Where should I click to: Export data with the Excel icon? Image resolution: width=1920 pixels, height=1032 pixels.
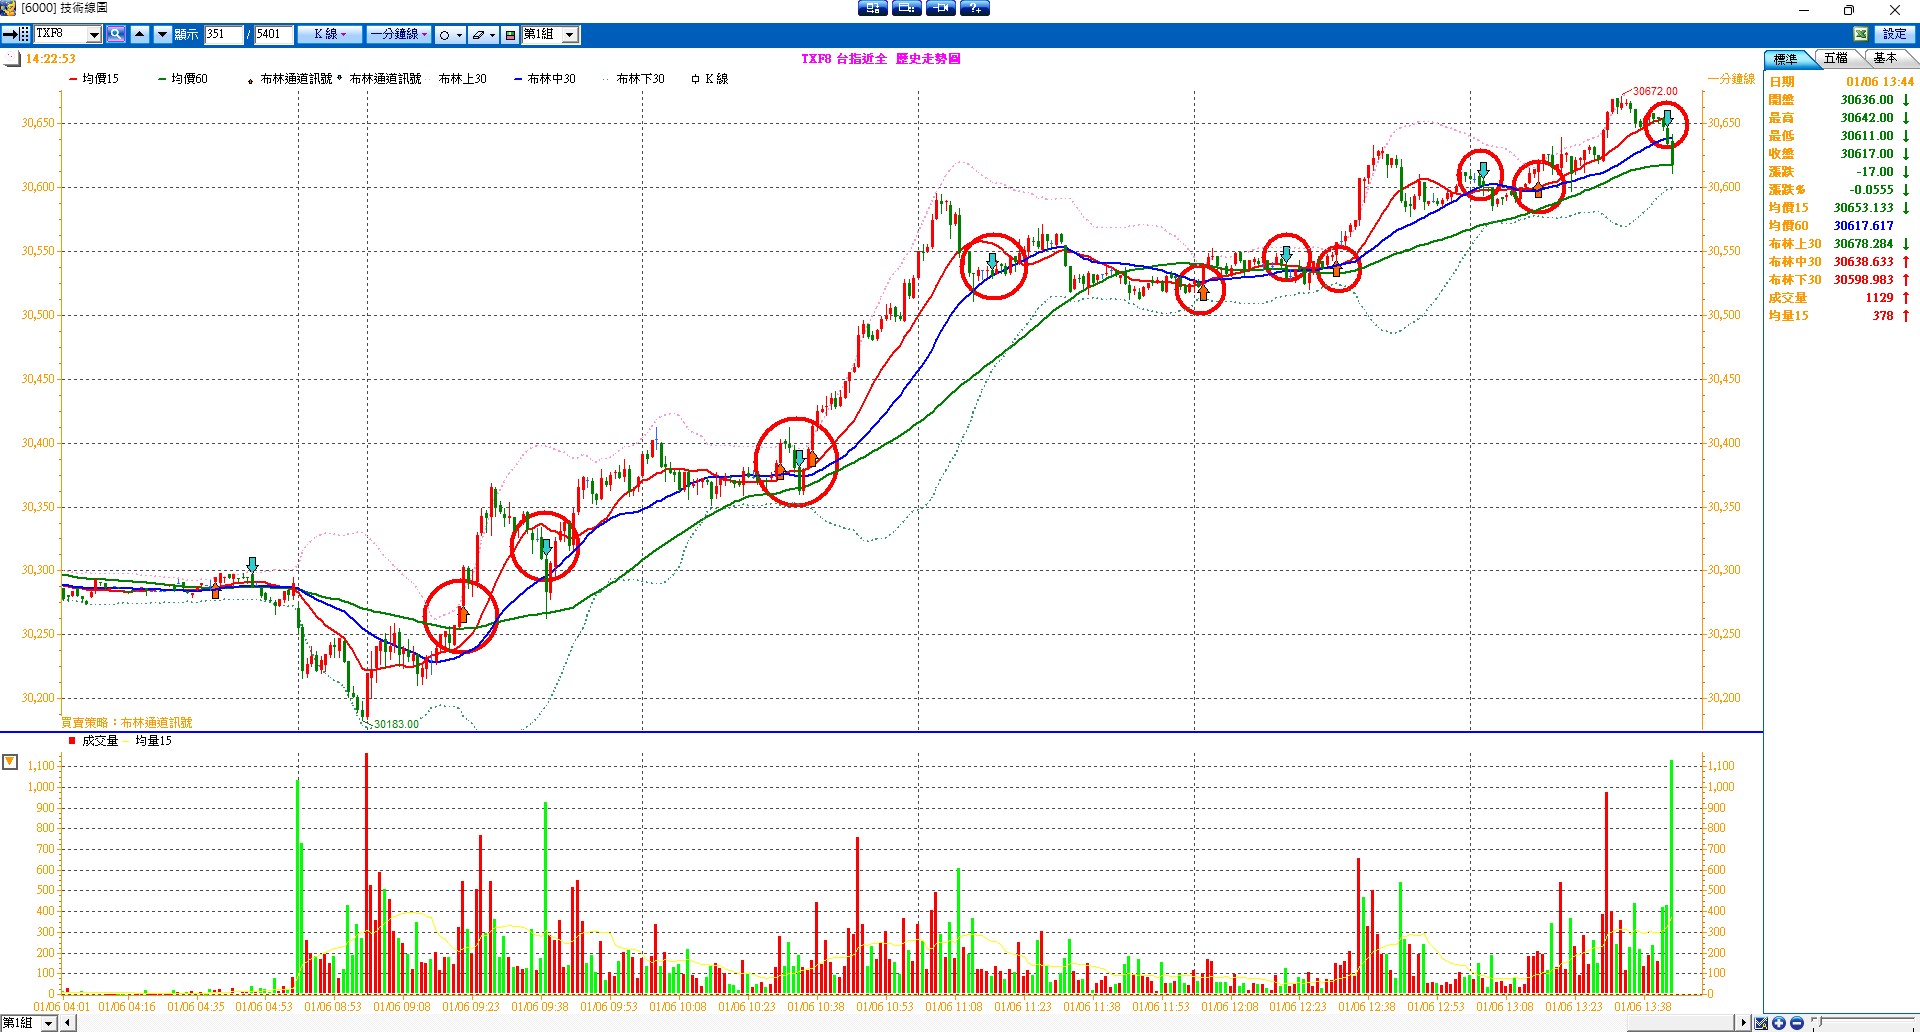(x=1860, y=35)
